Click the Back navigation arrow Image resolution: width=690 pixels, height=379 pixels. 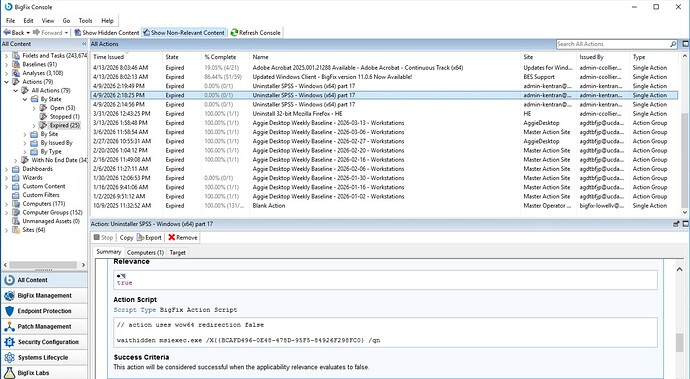[14, 33]
